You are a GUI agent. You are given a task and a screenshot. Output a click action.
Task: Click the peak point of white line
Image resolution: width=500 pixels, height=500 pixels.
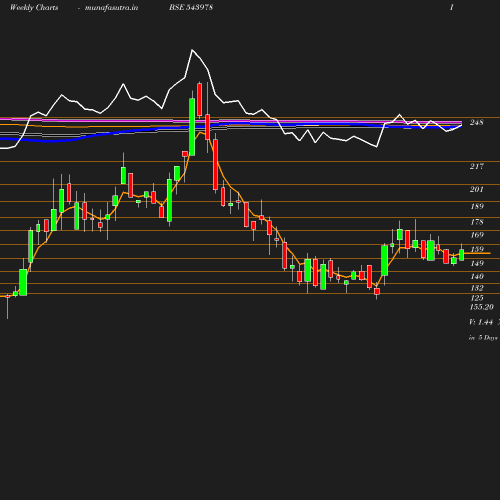tap(192, 50)
